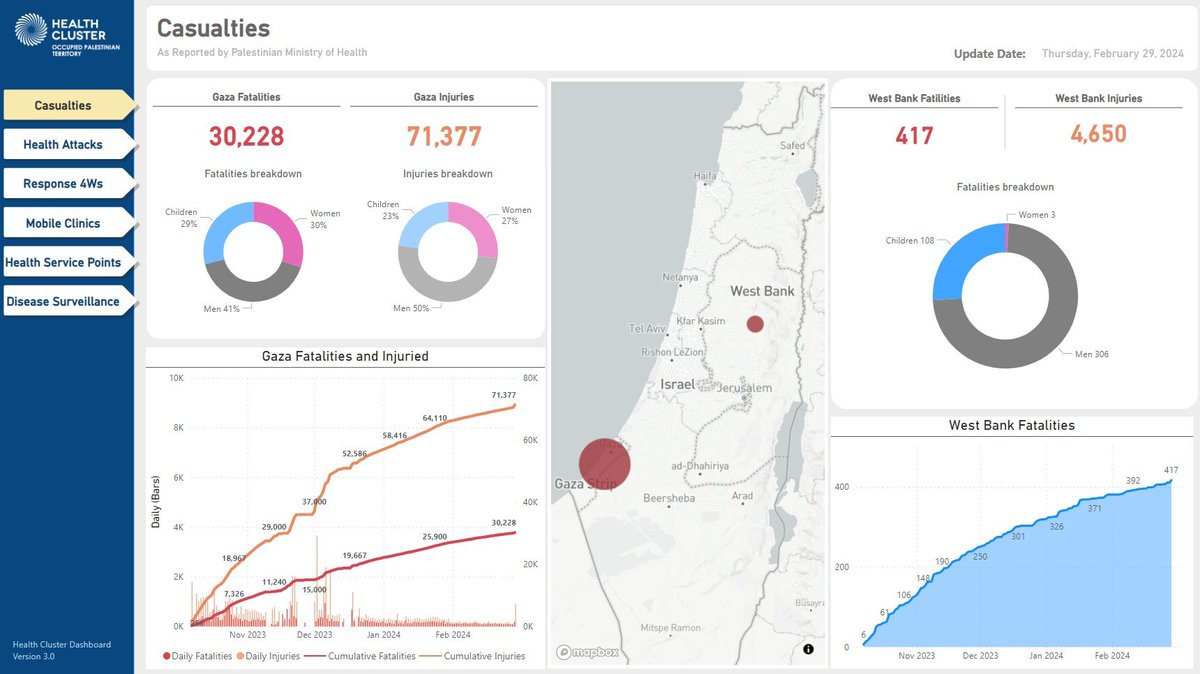This screenshot has width=1200, height=674.
Task: Click the 'As Reported by Palestinian Ministry of Health' subtitle
Action: pos(262,53)
